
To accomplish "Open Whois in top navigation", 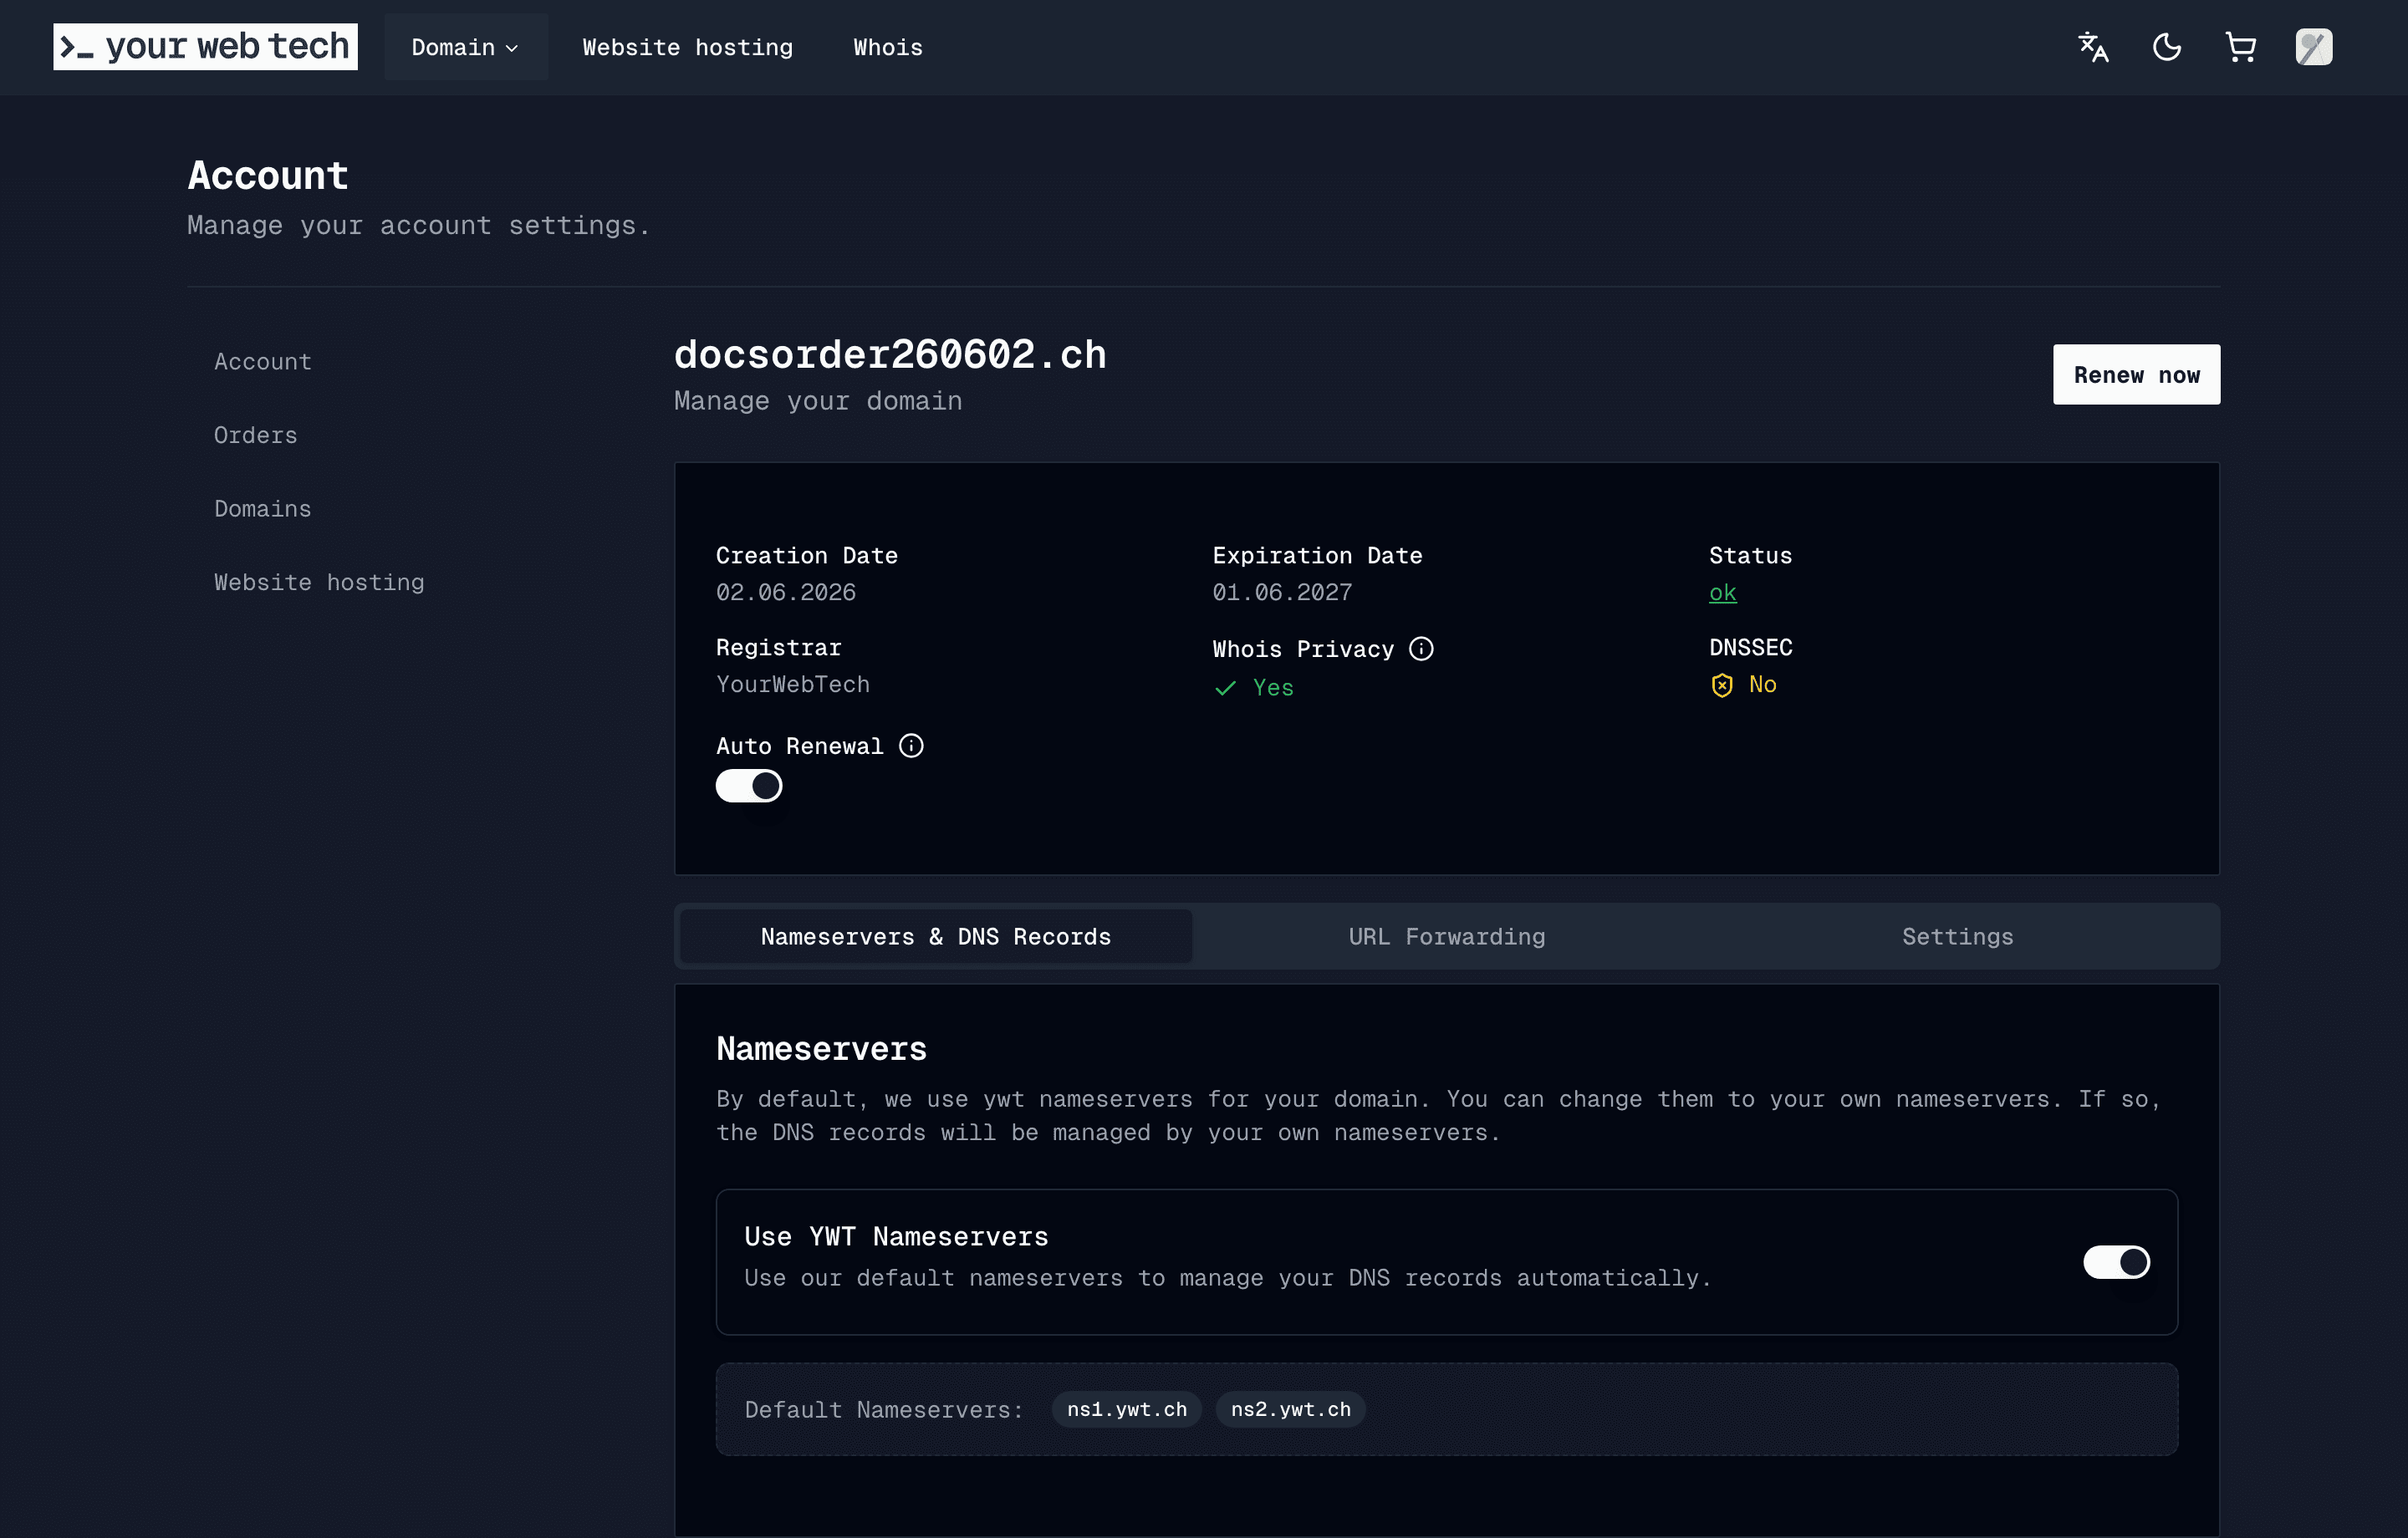I will (x=888, y=47).
